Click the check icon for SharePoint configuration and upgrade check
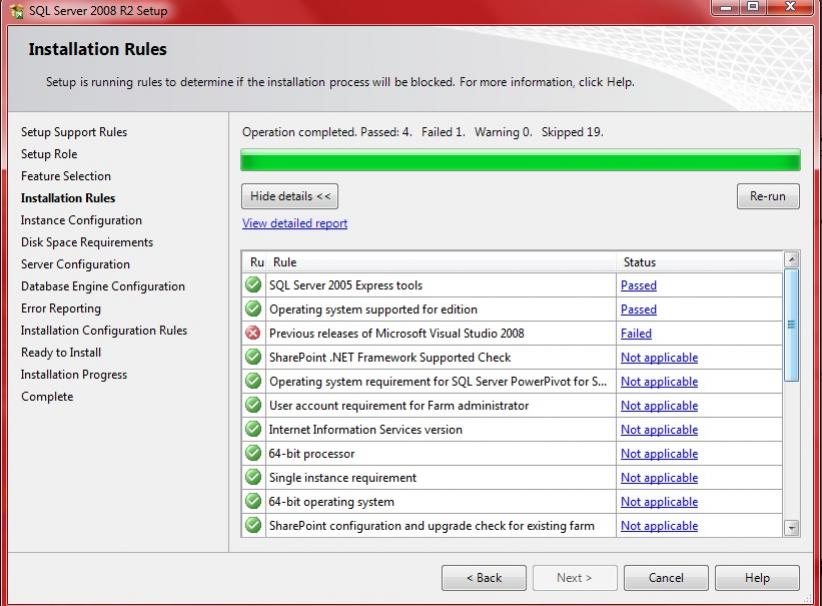Viewport: 822px width, 606px height. (x=253, y=525)
